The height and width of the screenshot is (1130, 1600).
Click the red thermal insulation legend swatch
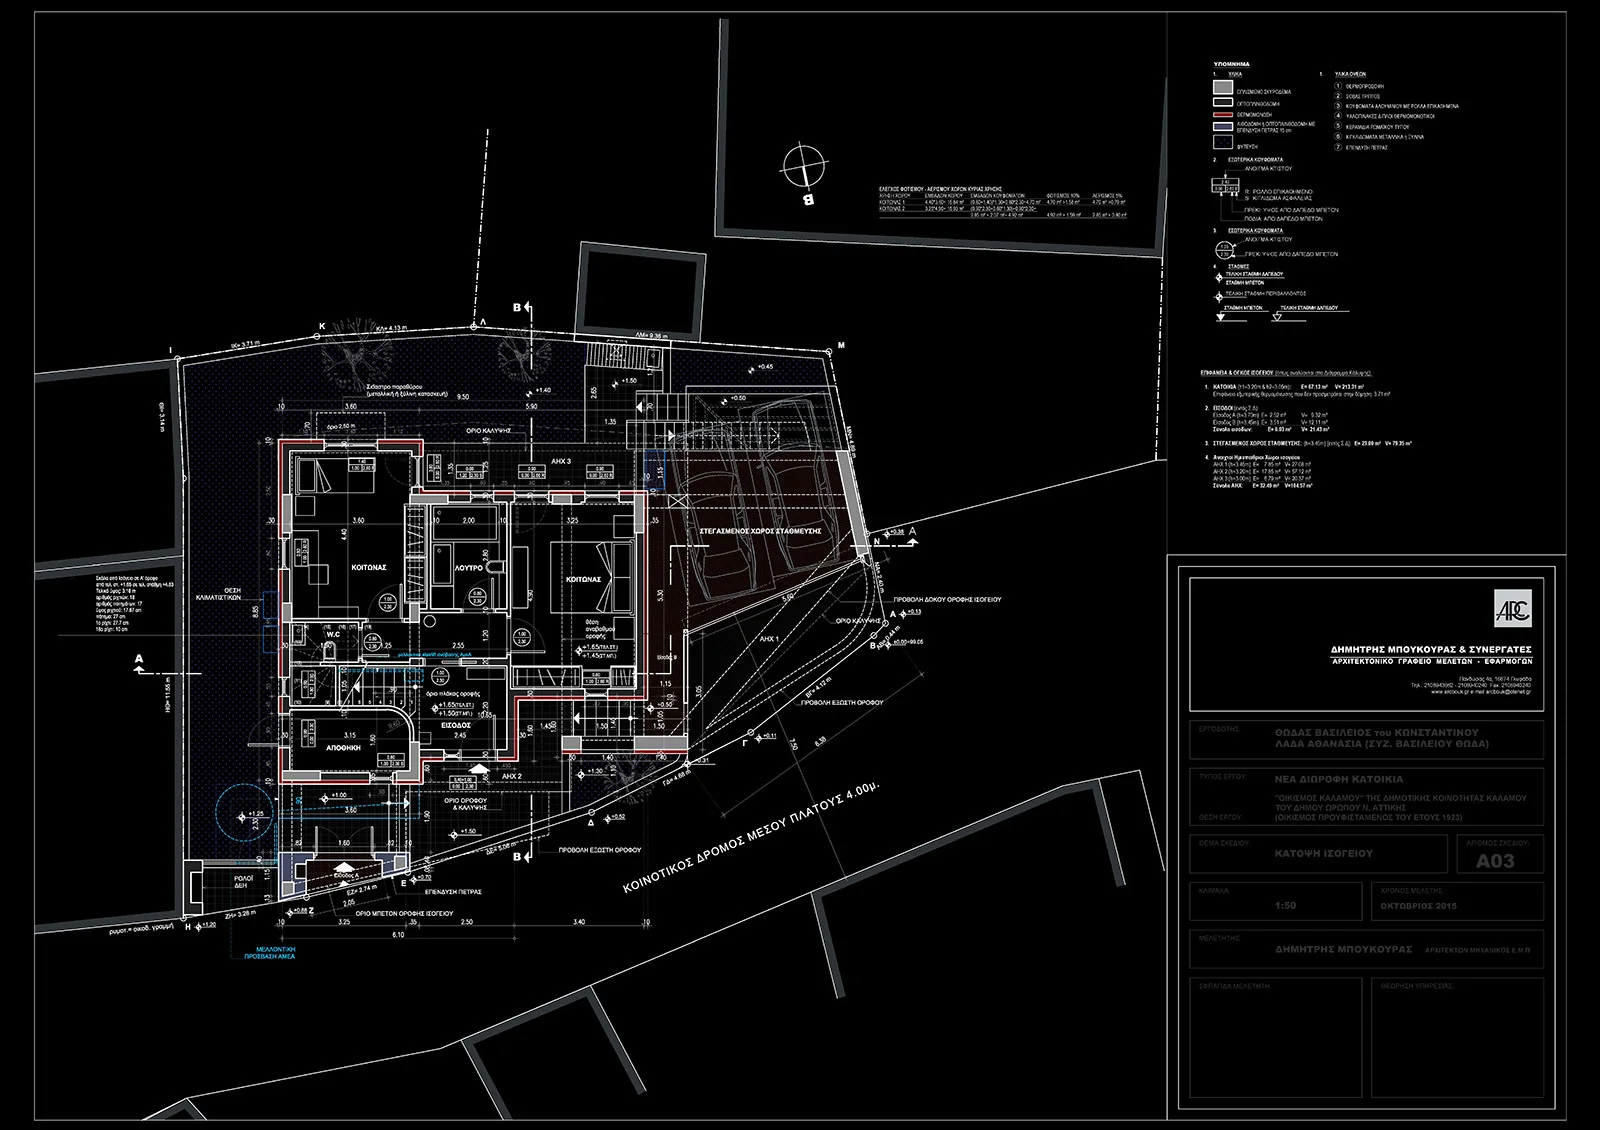tap(1223, 115)
